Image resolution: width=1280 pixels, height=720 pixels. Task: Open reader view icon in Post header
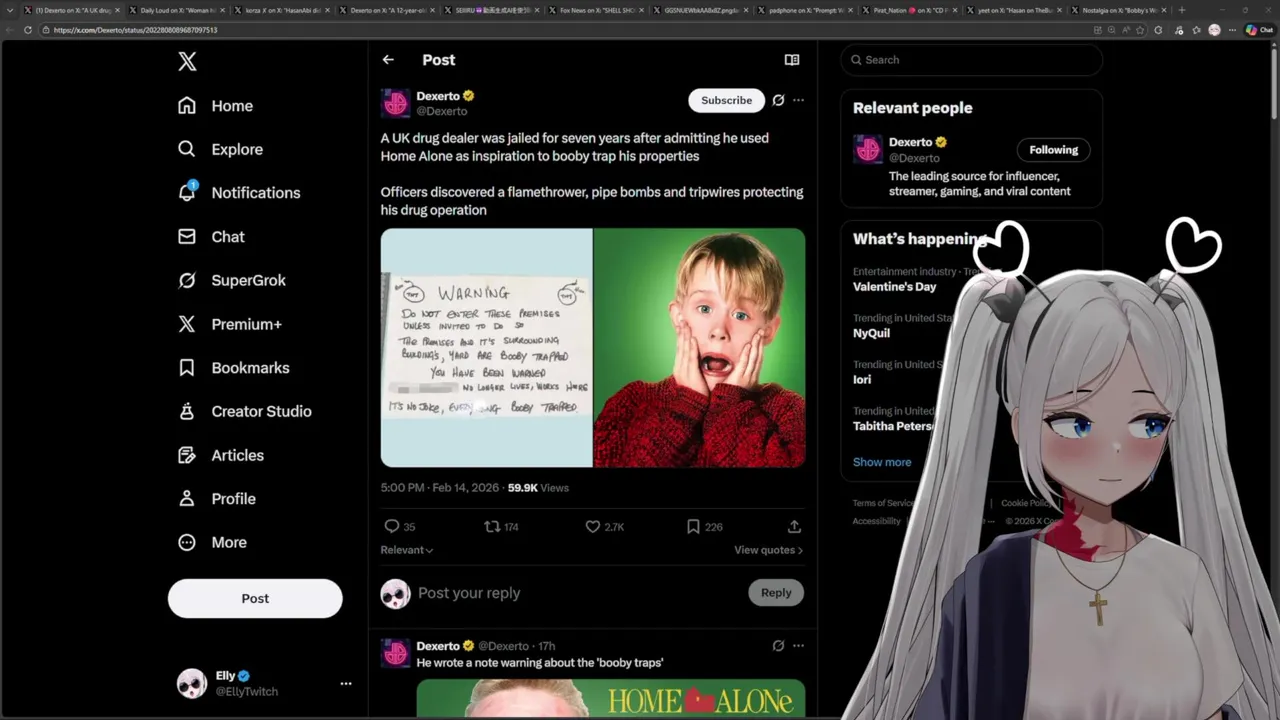click(x=792, y=60)
